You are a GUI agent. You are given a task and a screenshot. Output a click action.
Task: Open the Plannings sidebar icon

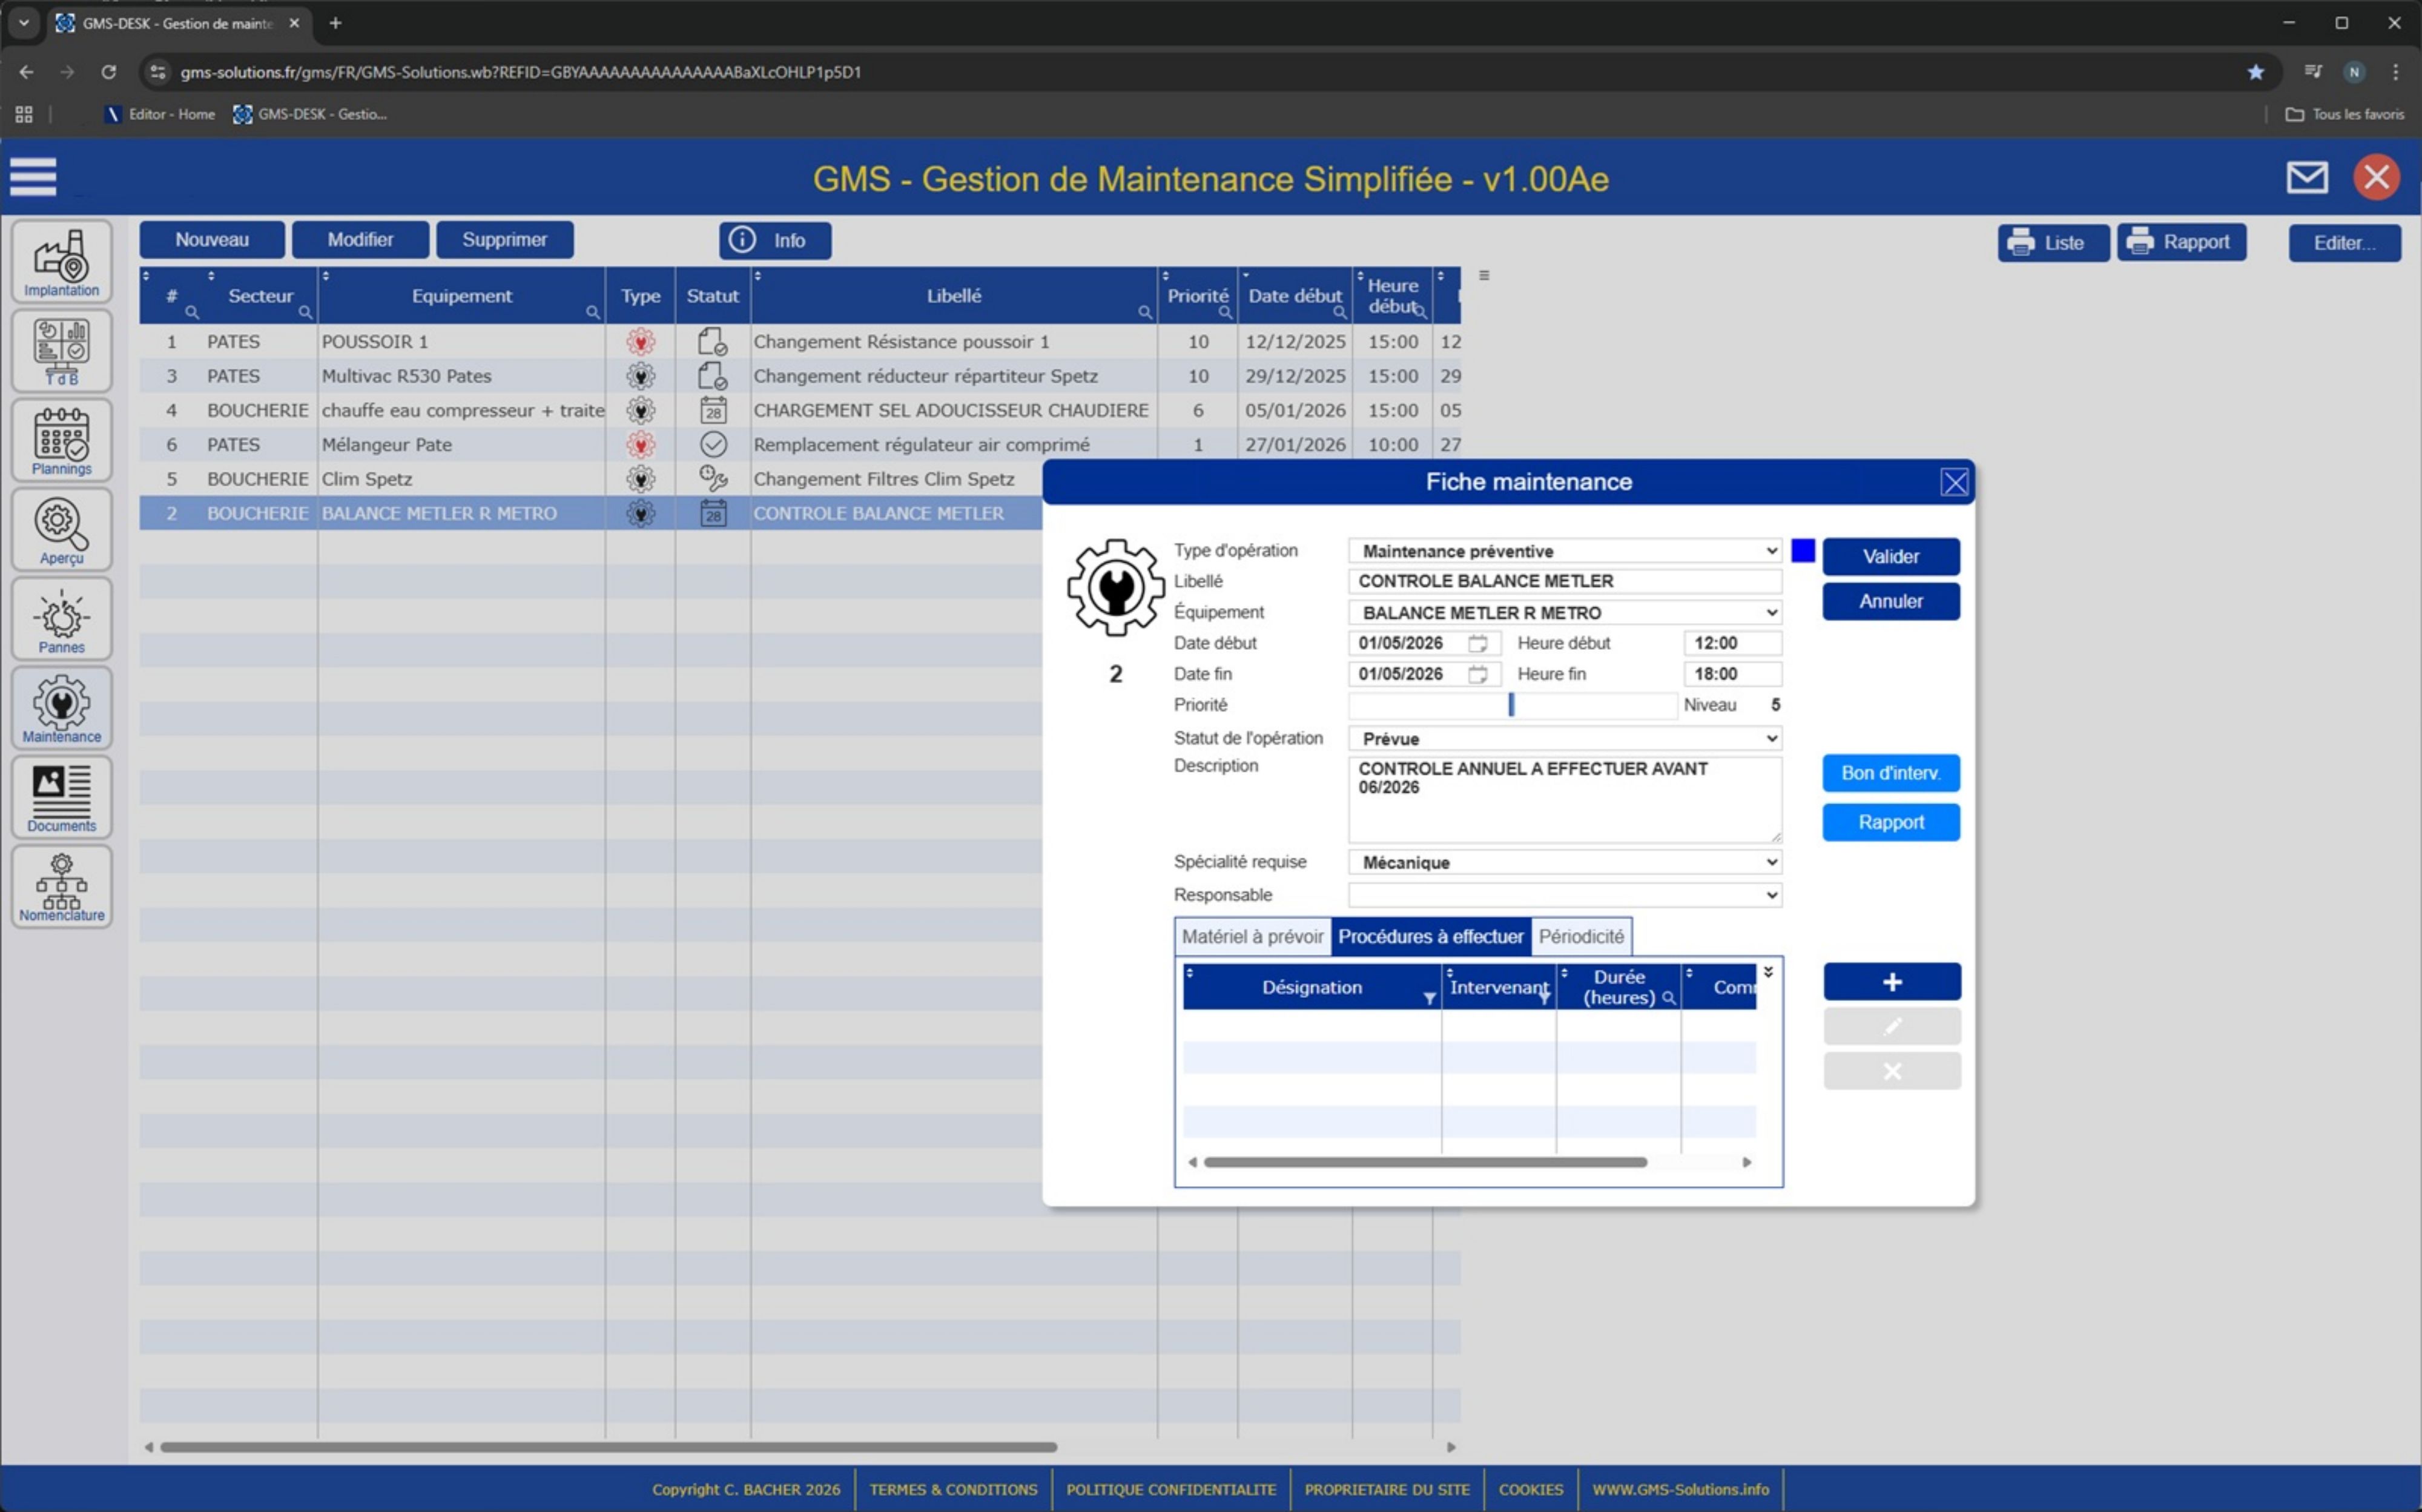(61, 440)
